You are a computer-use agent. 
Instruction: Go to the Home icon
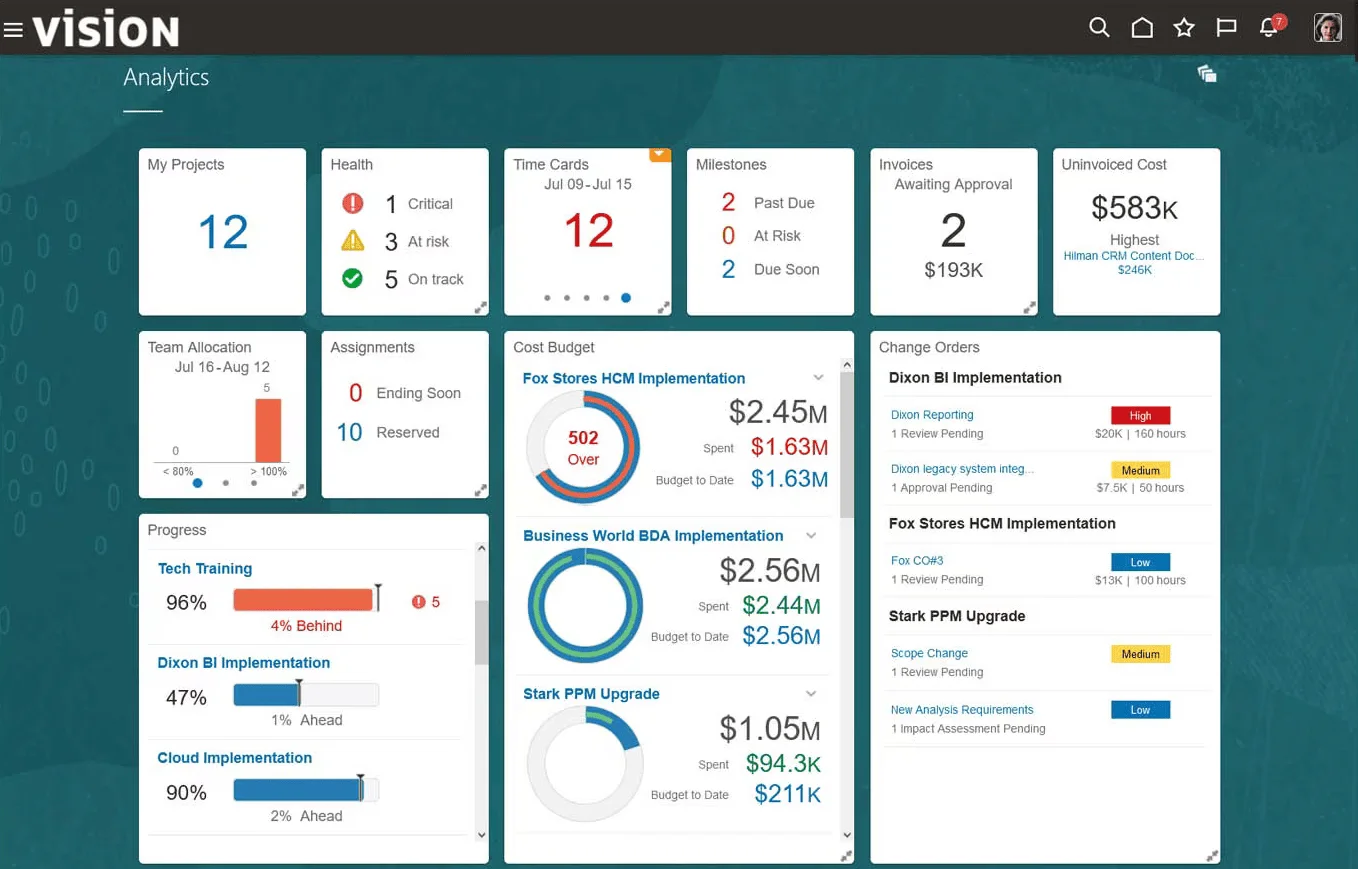click(x=1142, y=28)
